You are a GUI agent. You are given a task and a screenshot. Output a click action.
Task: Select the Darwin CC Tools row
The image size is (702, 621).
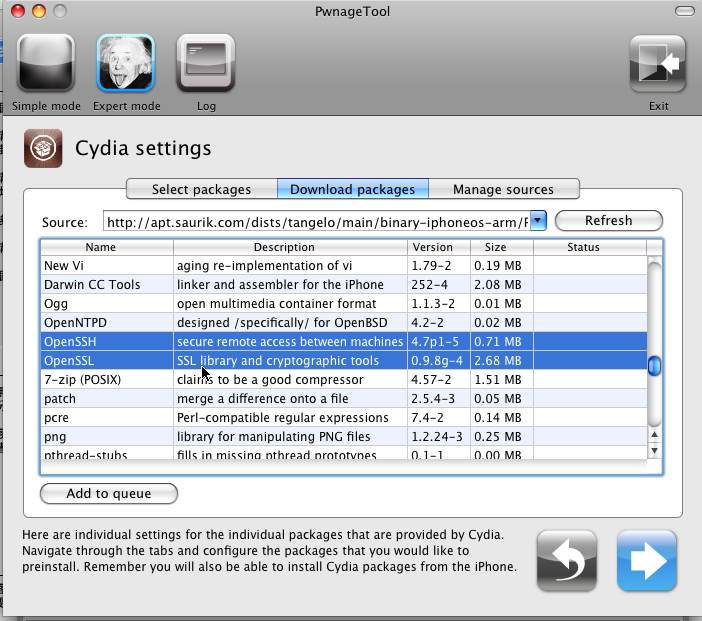(344, 284)
